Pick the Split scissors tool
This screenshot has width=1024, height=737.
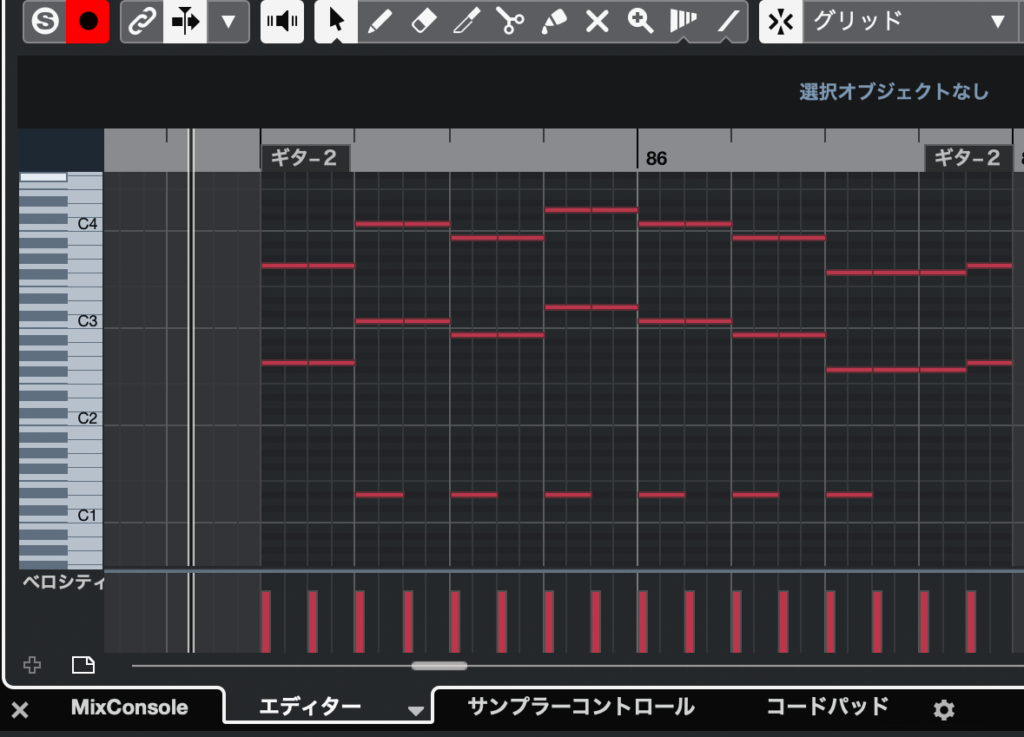pyautogui.click(x=512, y=21)
